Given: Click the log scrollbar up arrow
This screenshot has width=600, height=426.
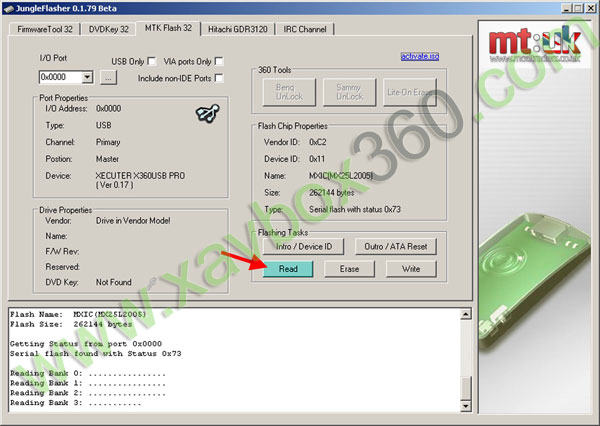Looking at the screenshot, I should (465, 314).
